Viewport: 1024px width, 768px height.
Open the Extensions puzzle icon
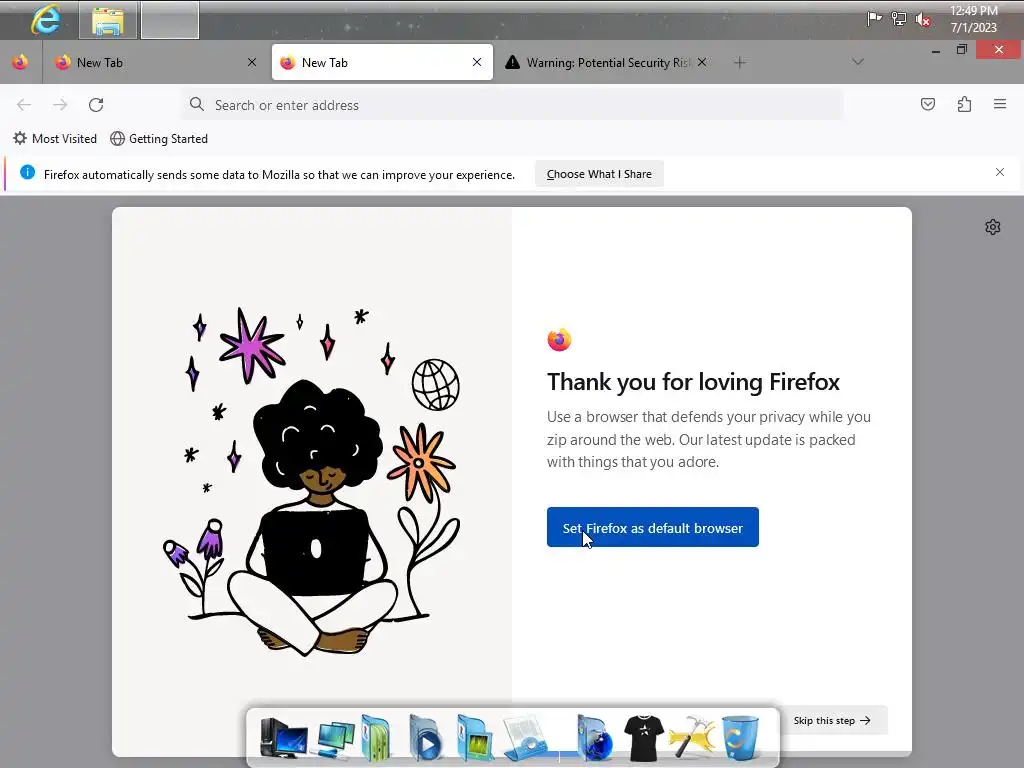(964, 104)
